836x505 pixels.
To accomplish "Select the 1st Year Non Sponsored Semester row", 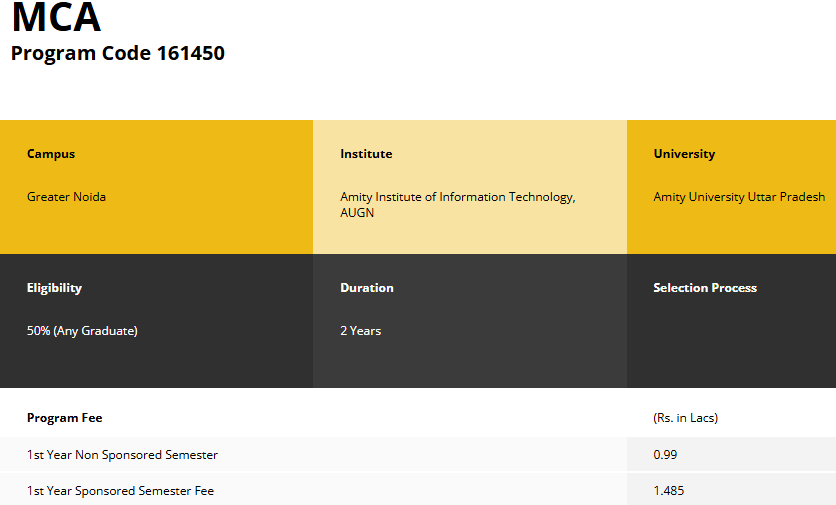I will (122, 455).
